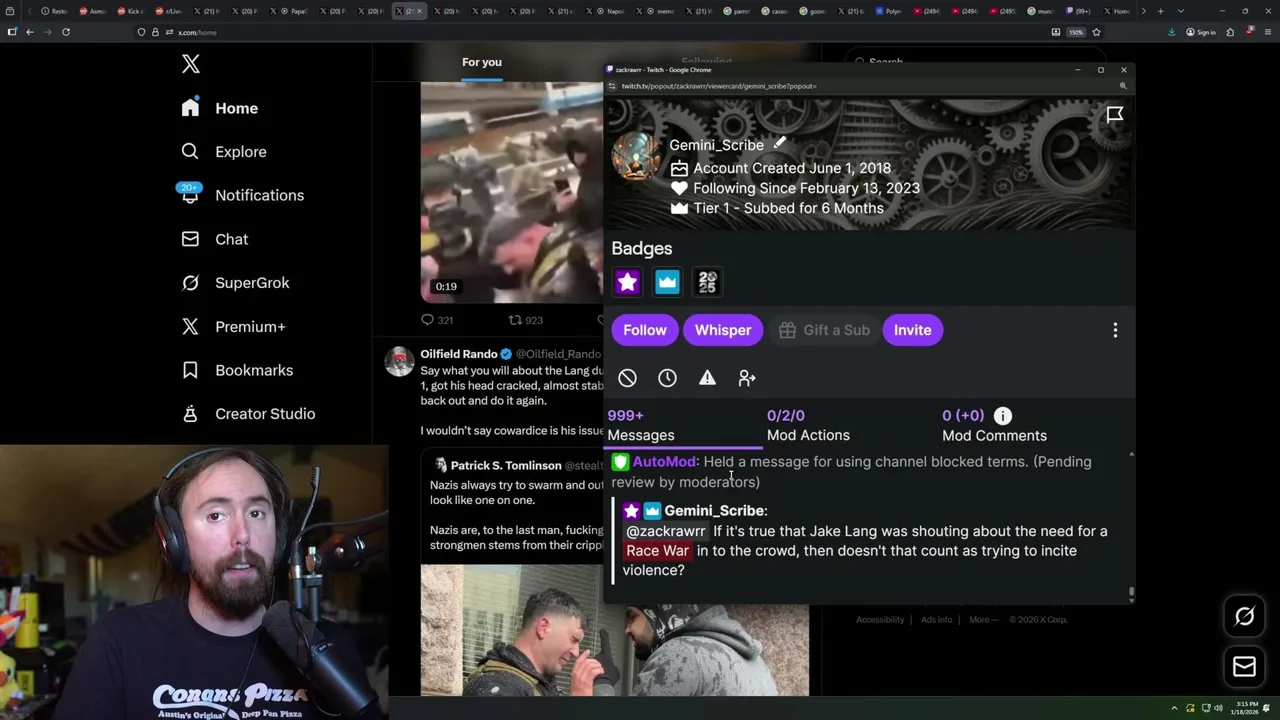This screenshot has height=720, width=1280.
Task: Click the Chat envelope icon in sidebar
Action: 190,239
